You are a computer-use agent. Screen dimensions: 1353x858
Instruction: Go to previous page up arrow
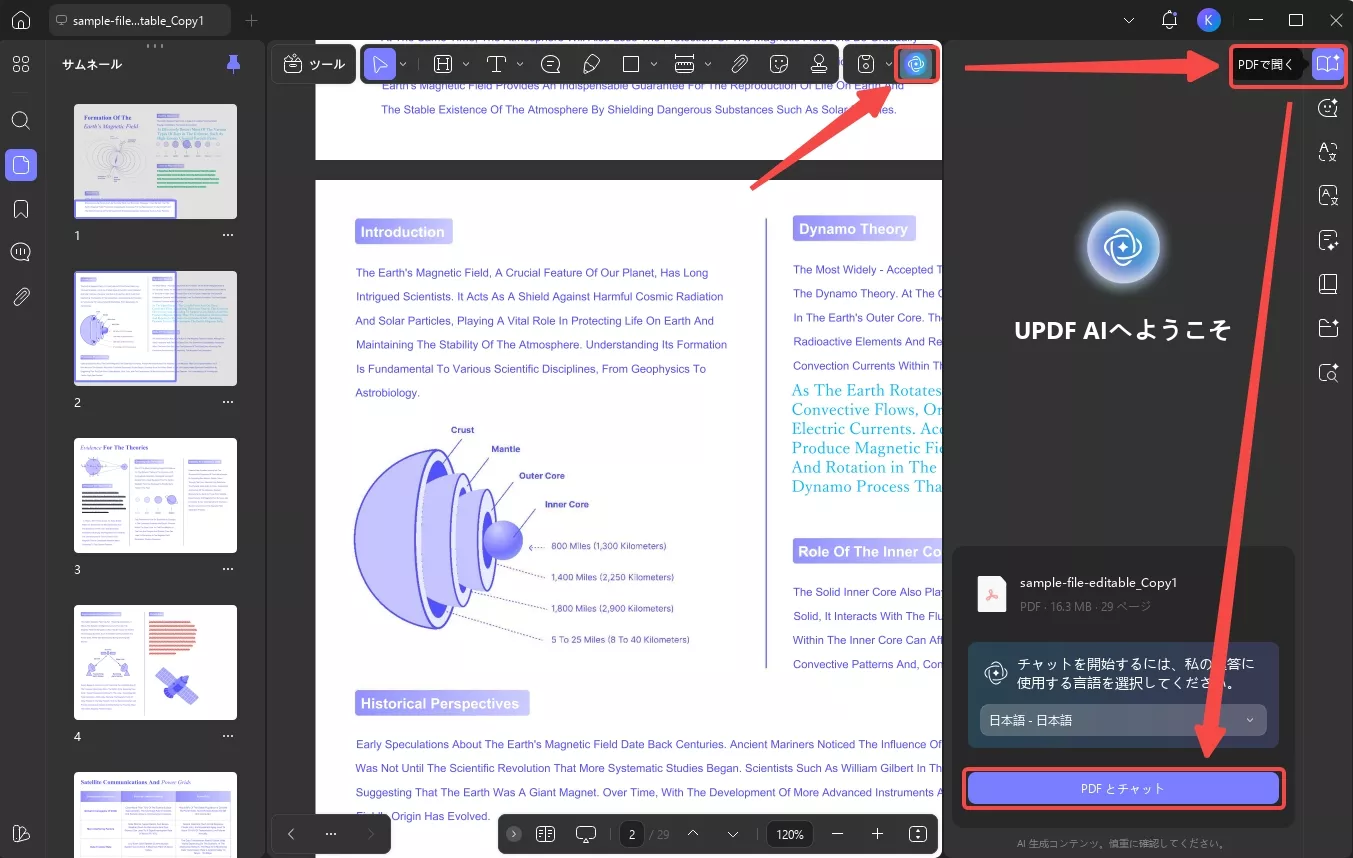[x=692, y=834]
